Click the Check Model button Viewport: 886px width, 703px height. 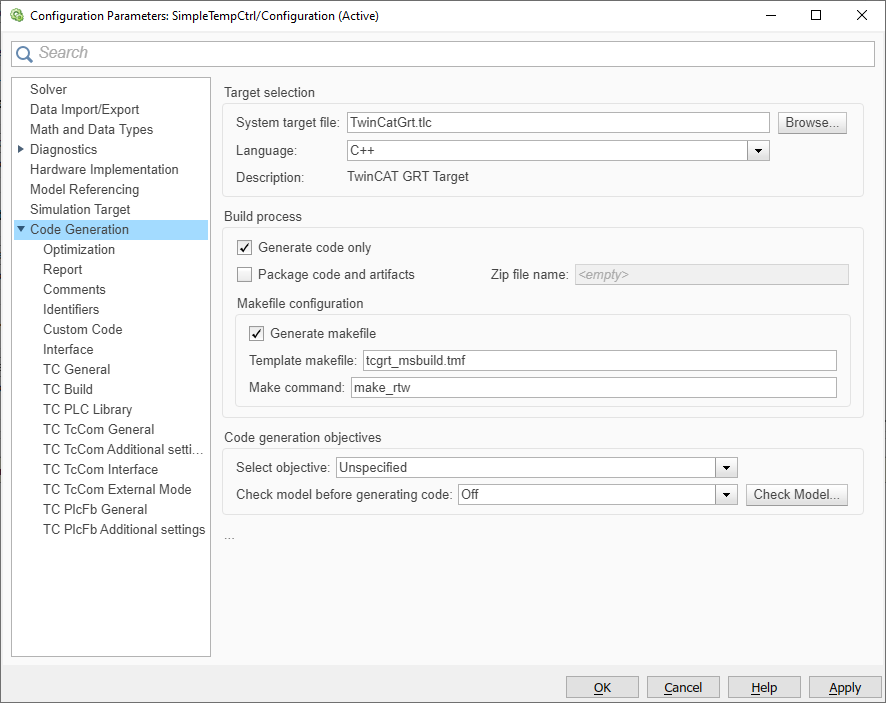click(x=797, y=494)
